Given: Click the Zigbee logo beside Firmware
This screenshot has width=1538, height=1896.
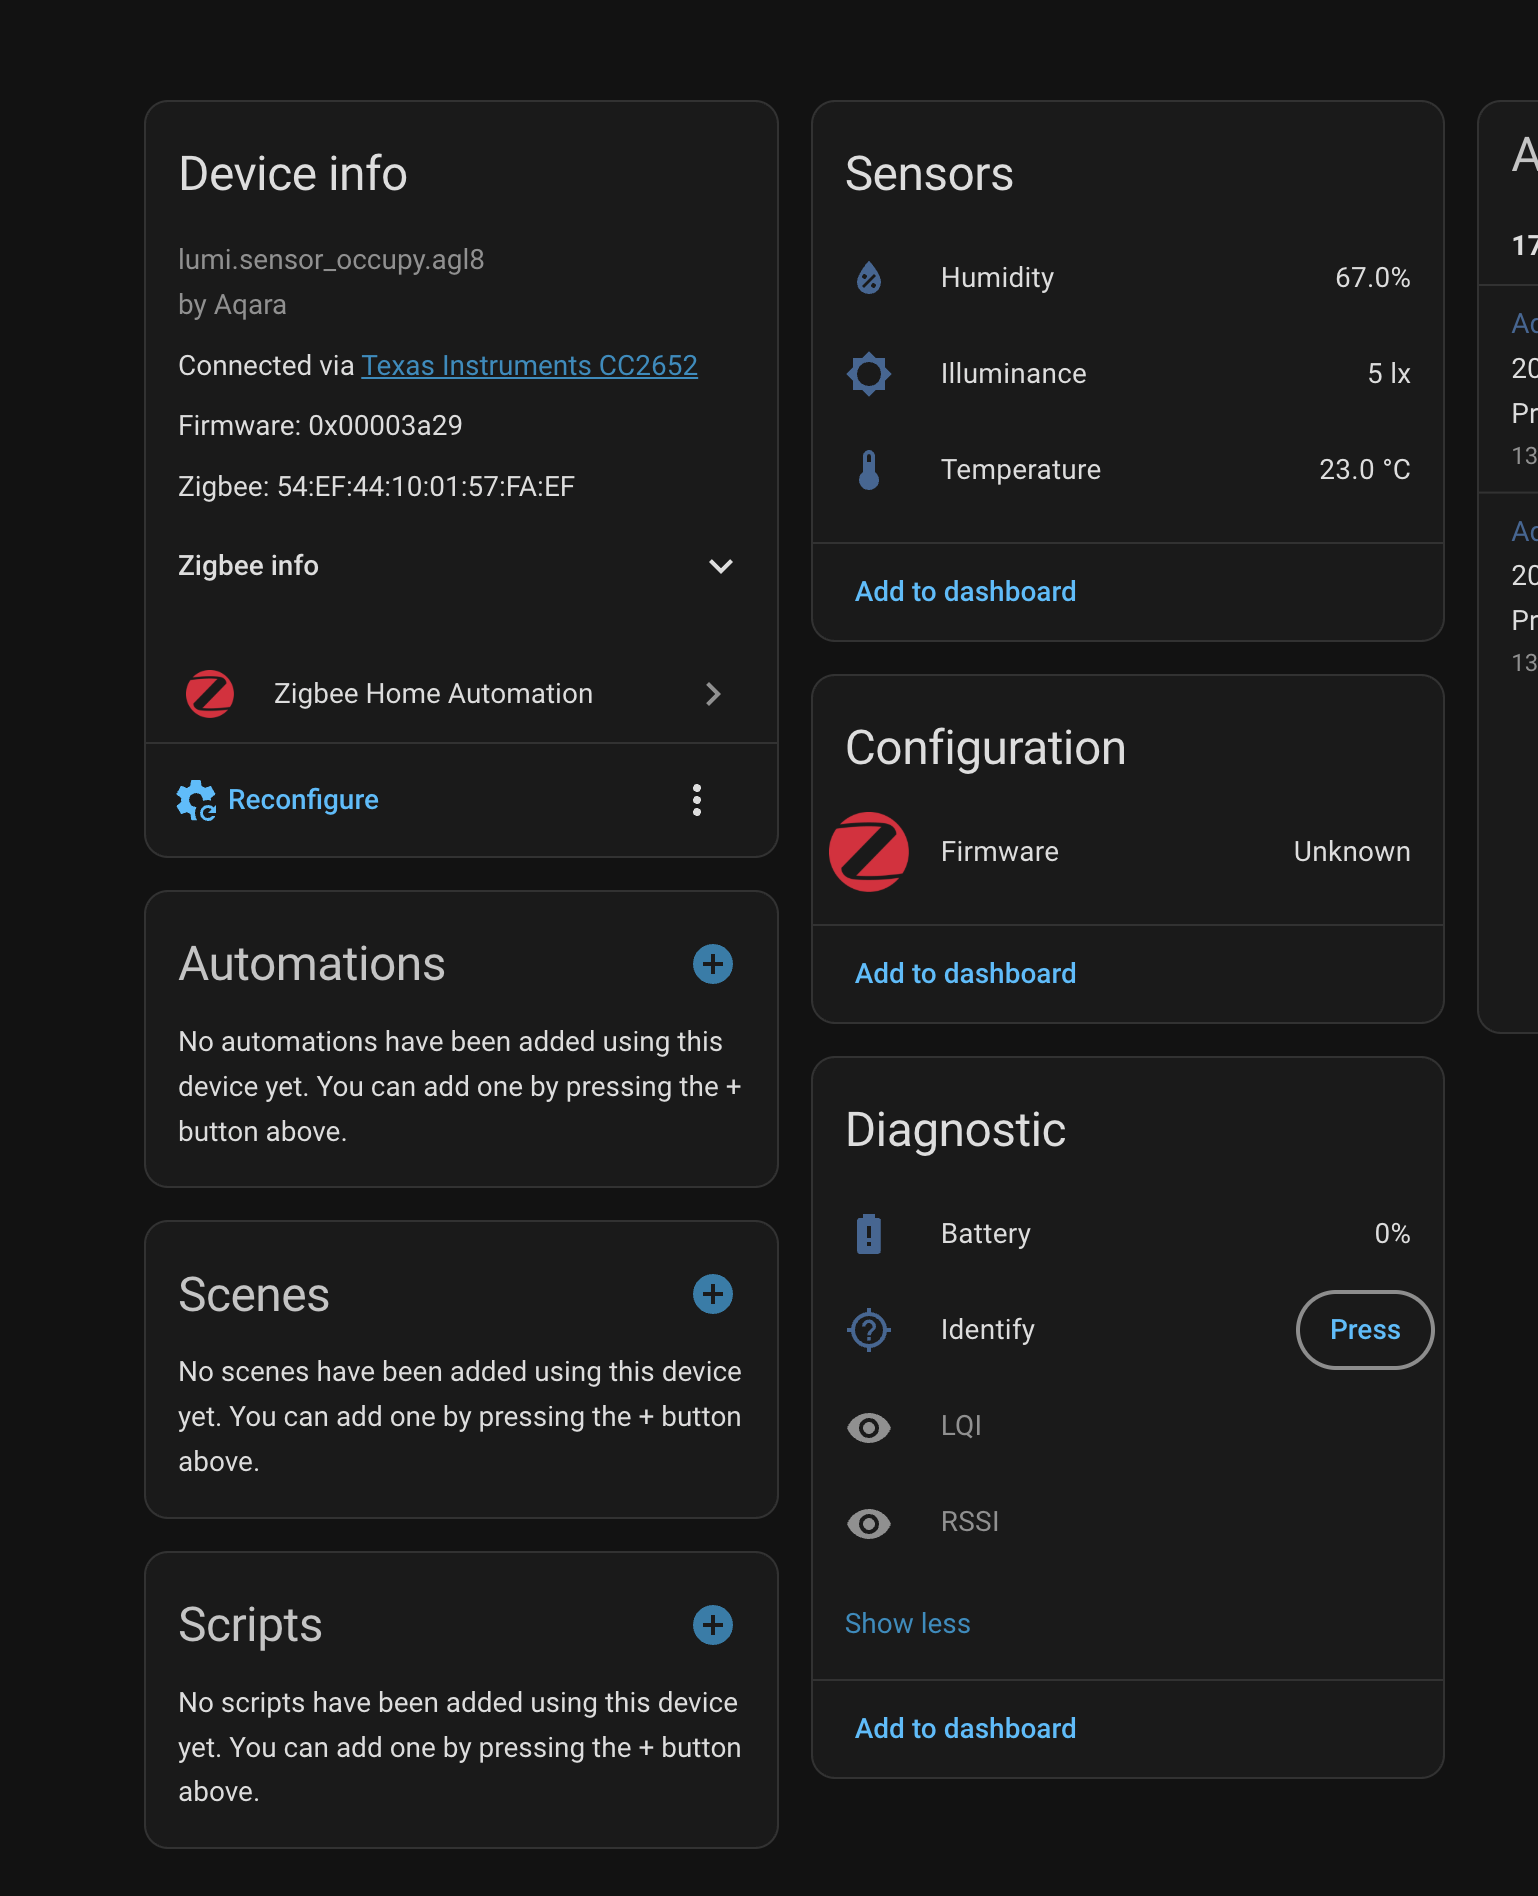Looking at the screenshot, I should pos(869,852).
